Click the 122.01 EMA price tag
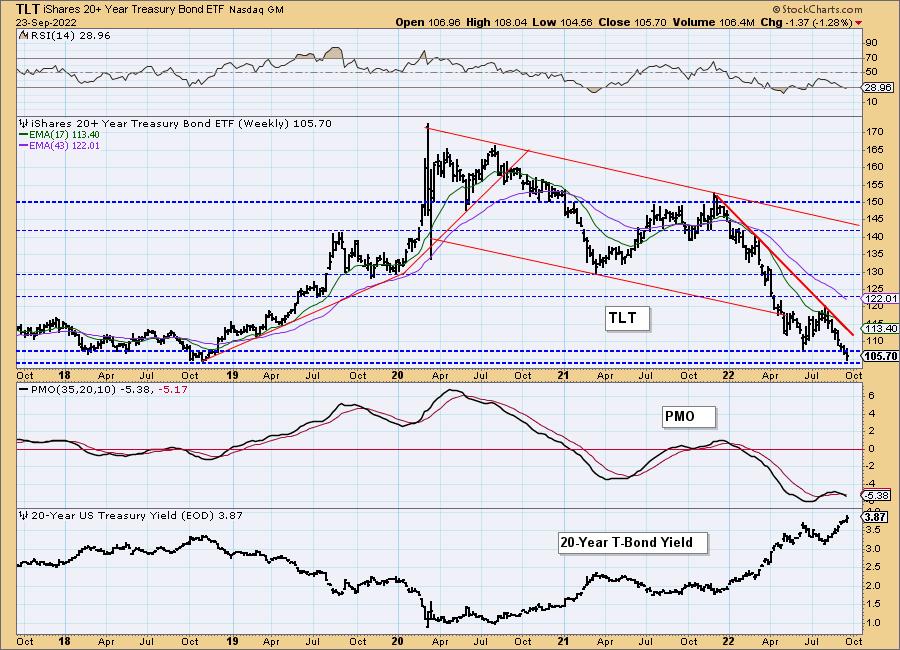900x650 pixels. [880, 299]
